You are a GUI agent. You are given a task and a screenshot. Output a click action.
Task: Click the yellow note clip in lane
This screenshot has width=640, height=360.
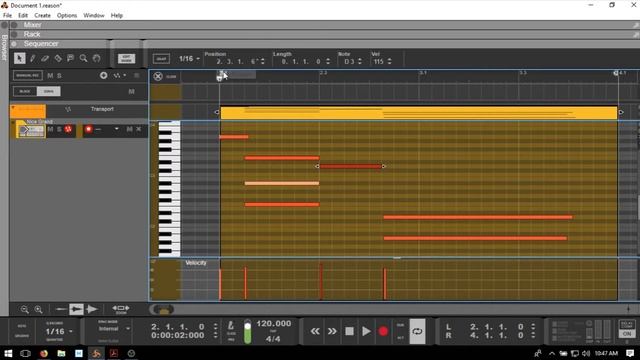(419, 113)
